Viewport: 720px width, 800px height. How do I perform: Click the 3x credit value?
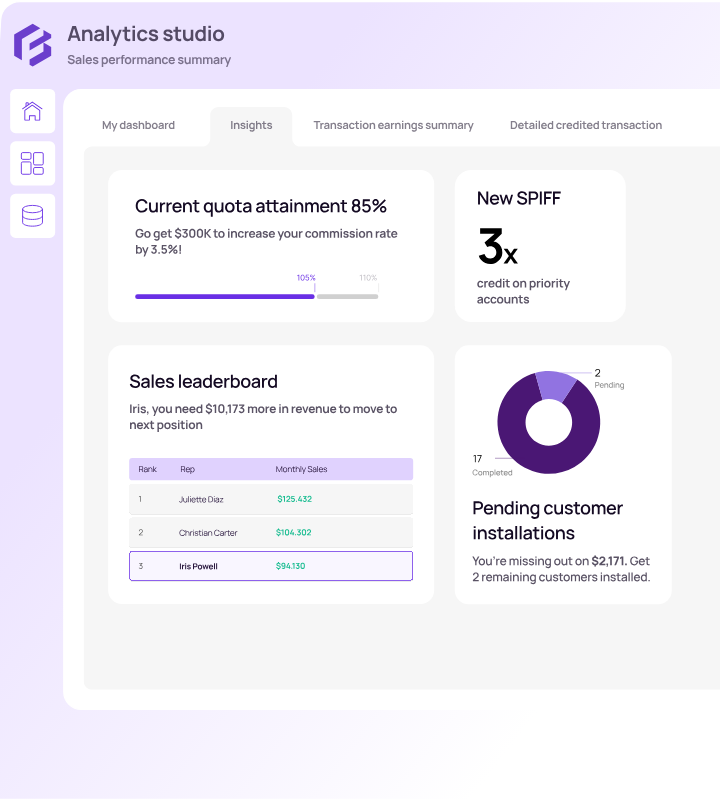498,247
